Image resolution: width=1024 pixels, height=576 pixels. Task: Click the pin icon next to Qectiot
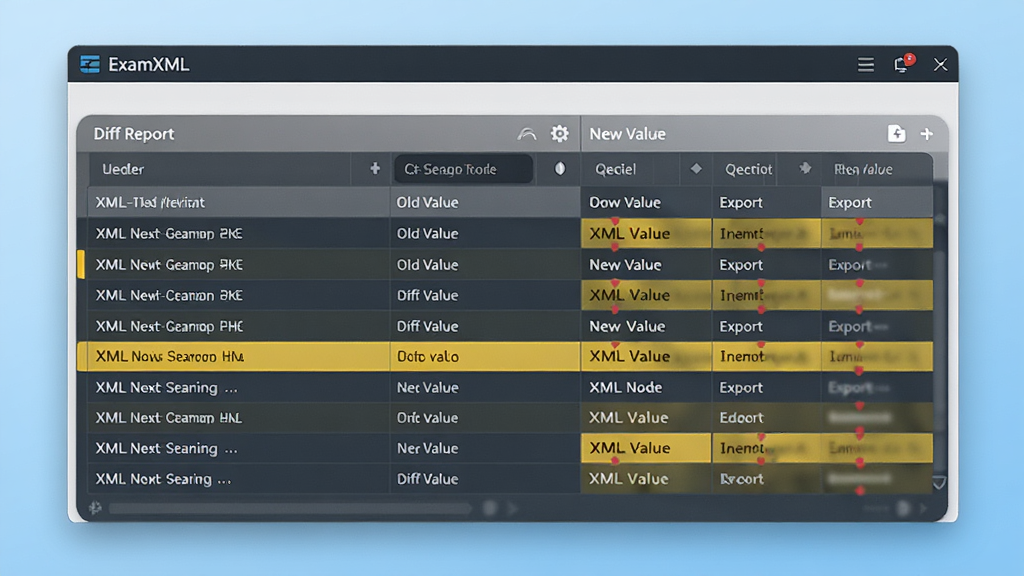pyautogui.click(x=805, y=169)
